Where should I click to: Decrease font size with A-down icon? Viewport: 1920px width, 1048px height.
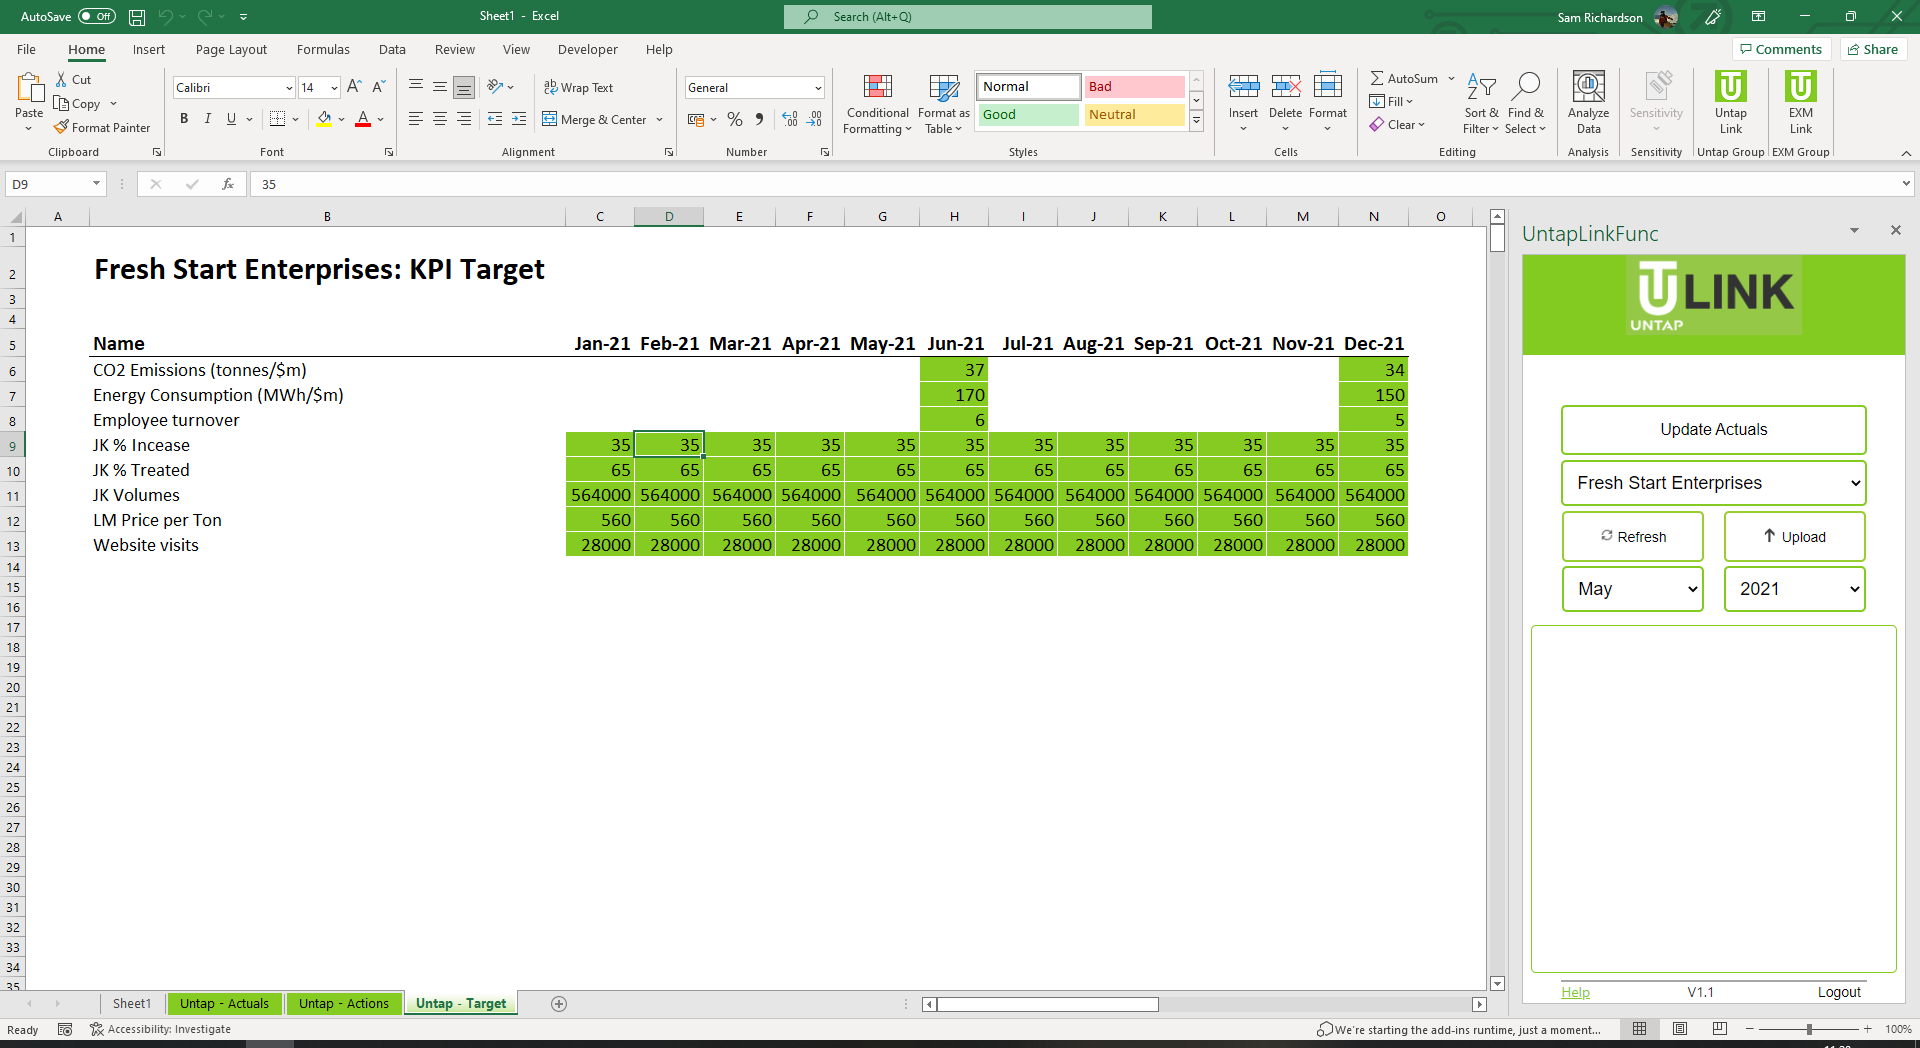point(379,87)
